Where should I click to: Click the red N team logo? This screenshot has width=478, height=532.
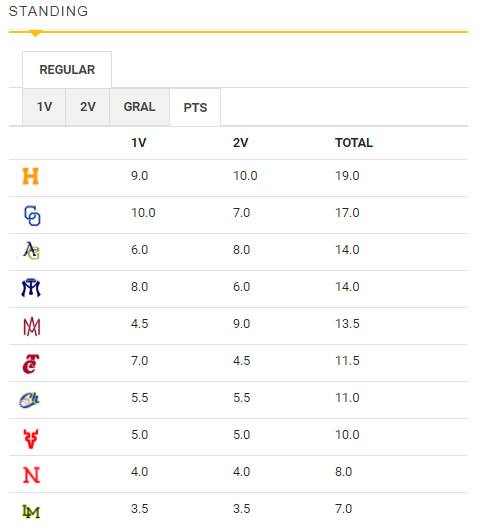click(x=32, y=475)
